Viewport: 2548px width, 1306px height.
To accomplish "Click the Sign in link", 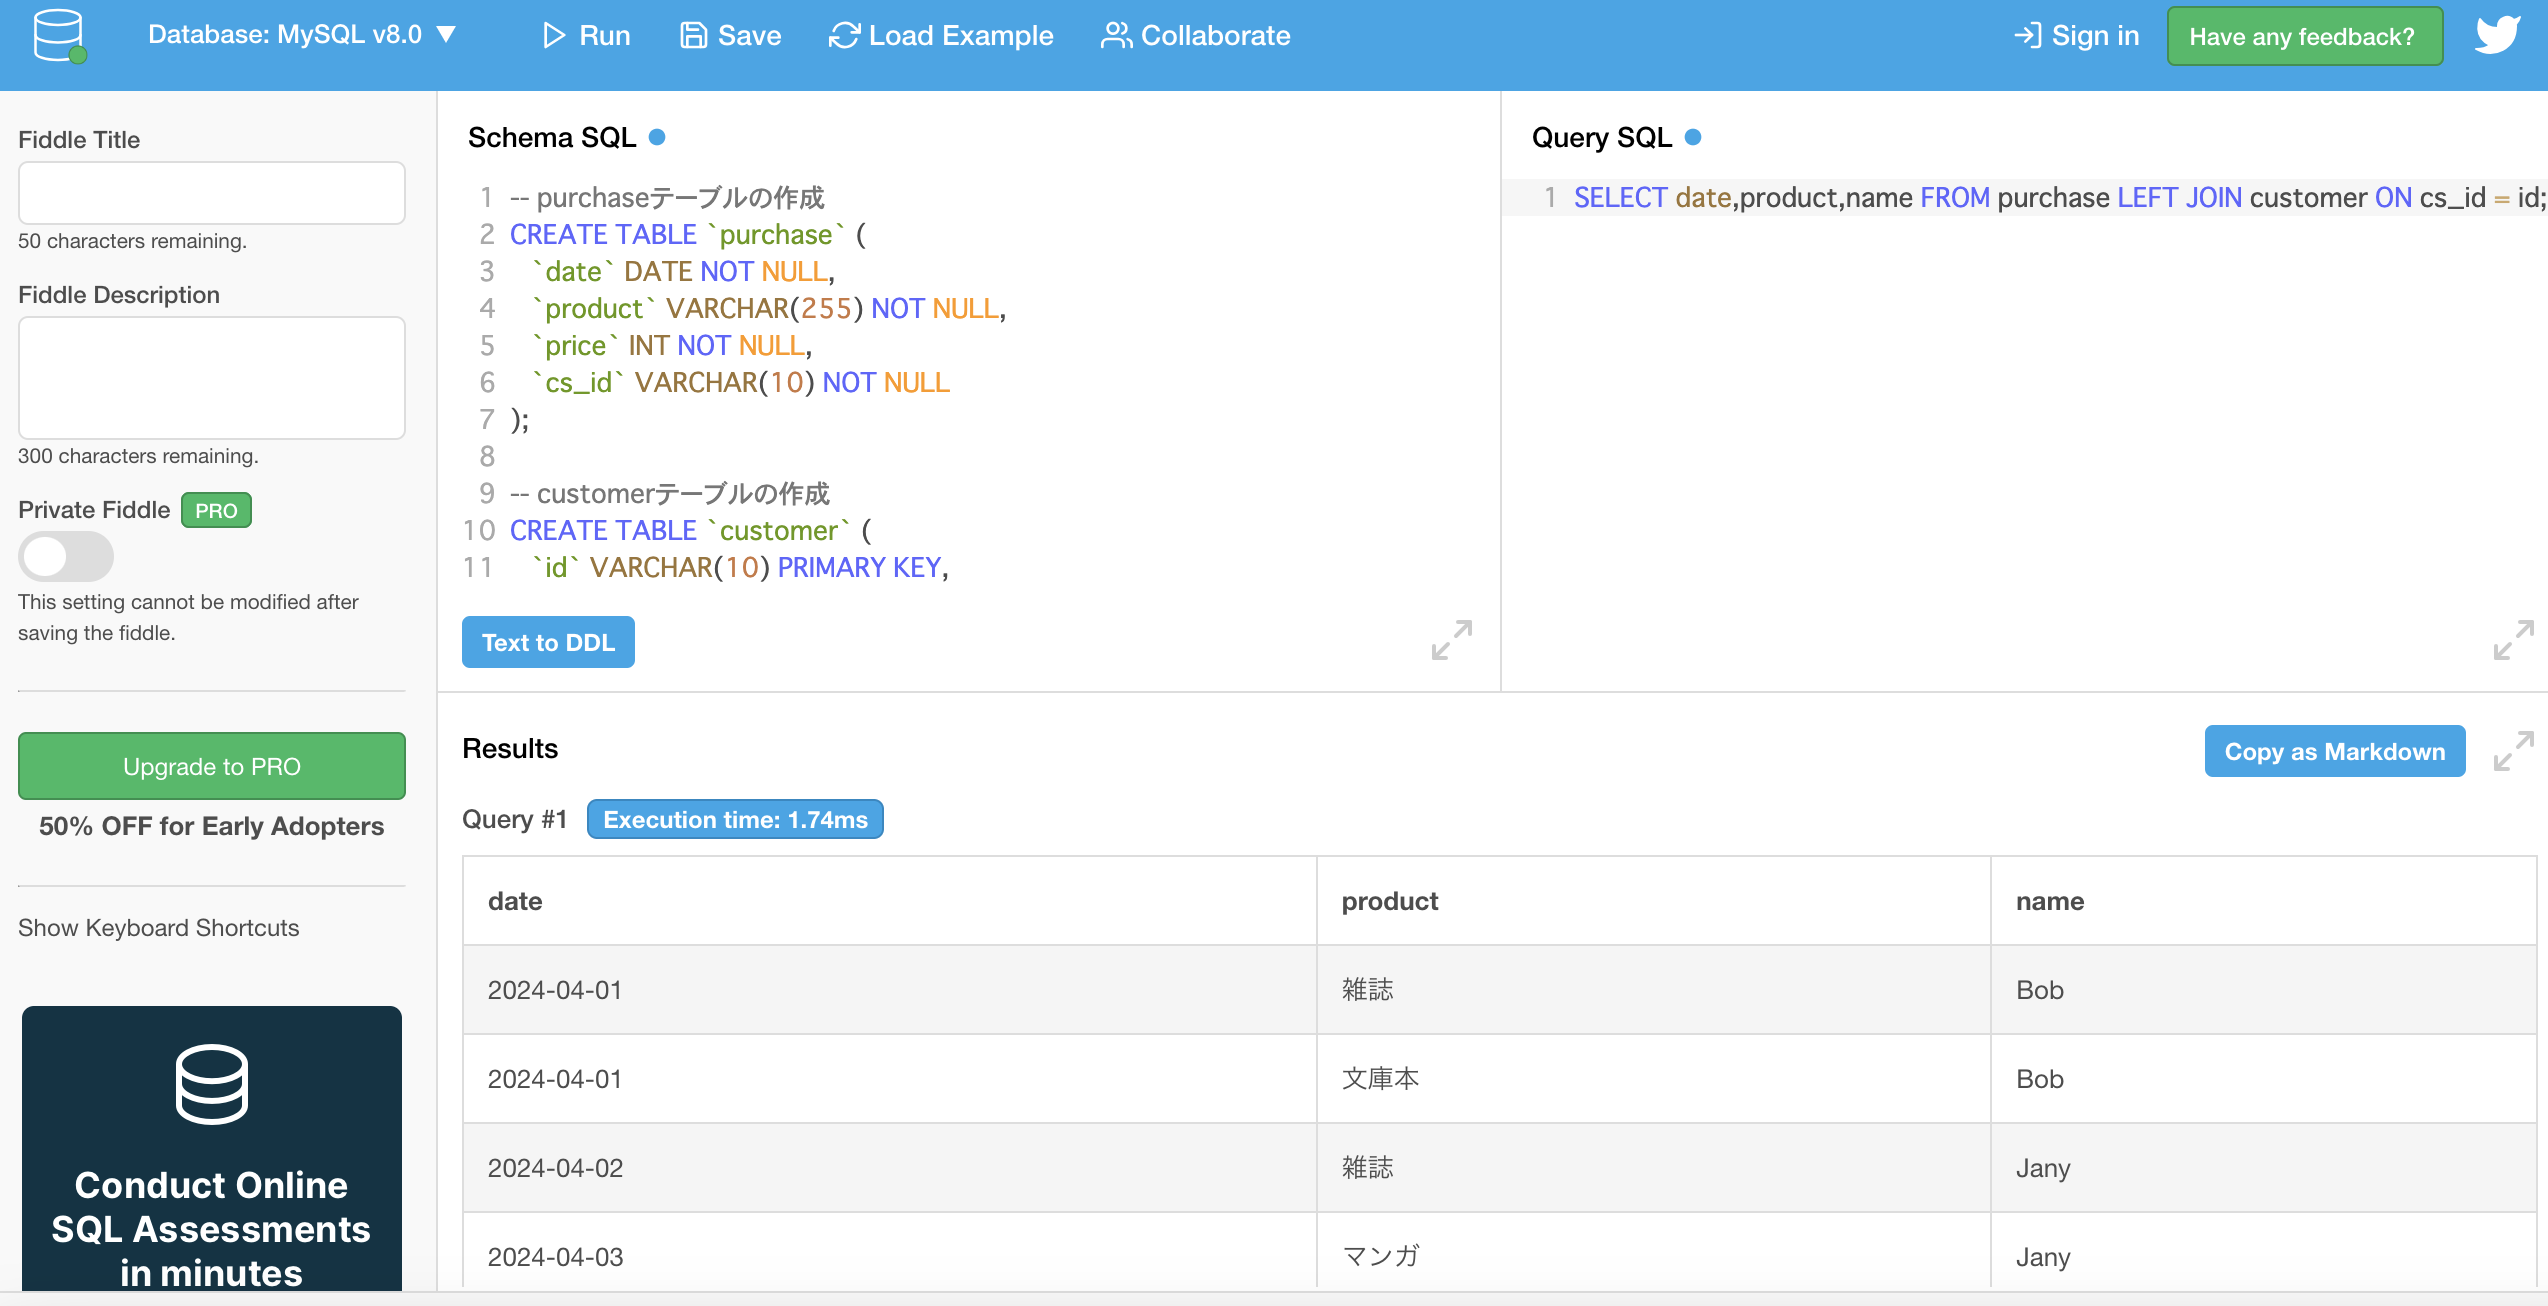I will (x=2076, y=36).
